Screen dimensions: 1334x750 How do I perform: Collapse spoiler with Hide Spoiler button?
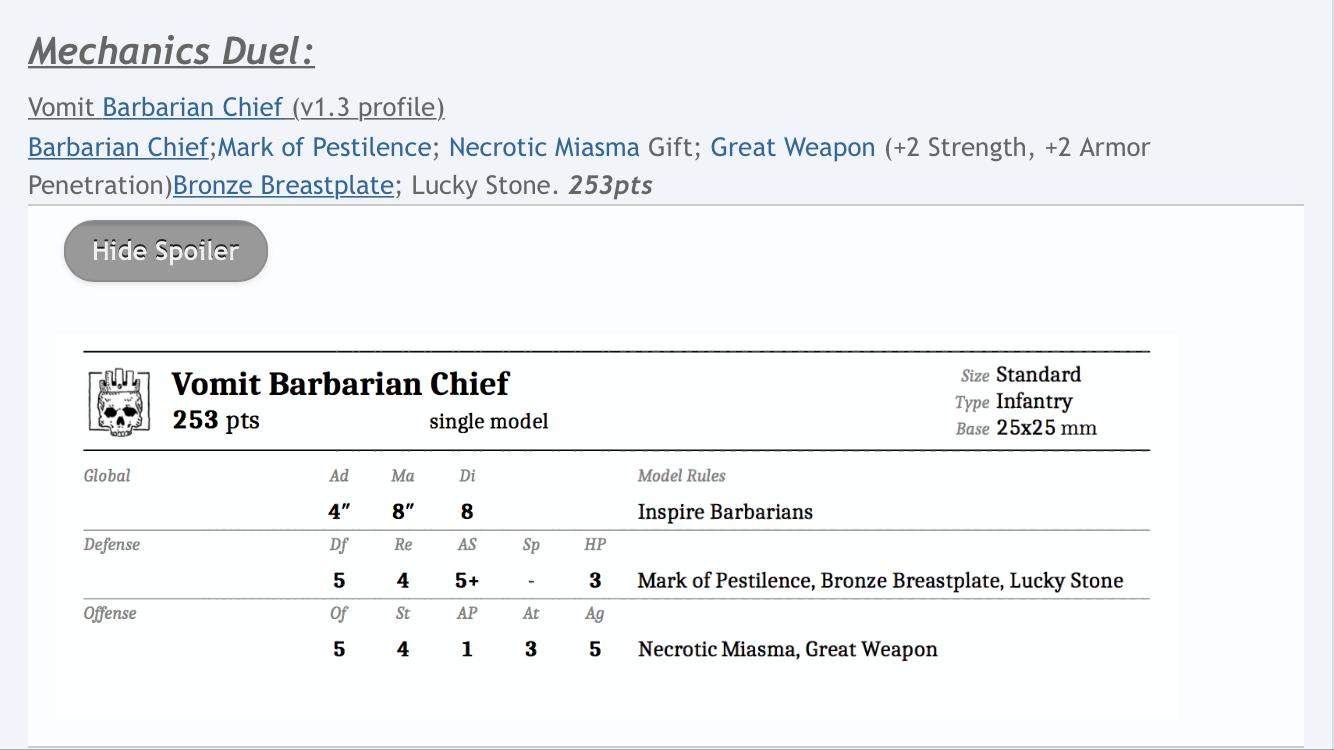(166, 251)
